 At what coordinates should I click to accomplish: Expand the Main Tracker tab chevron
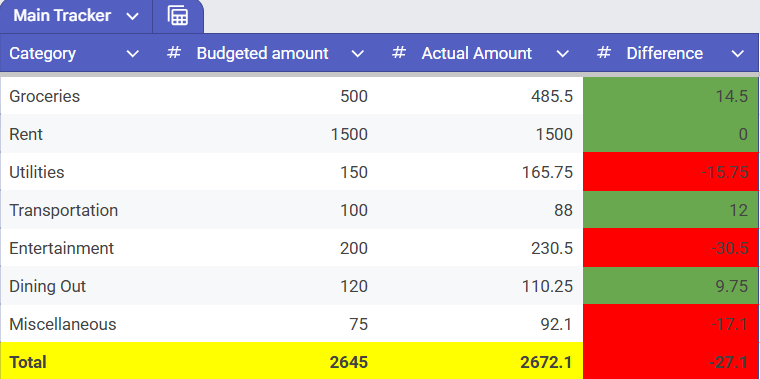[x=132, y=16]
